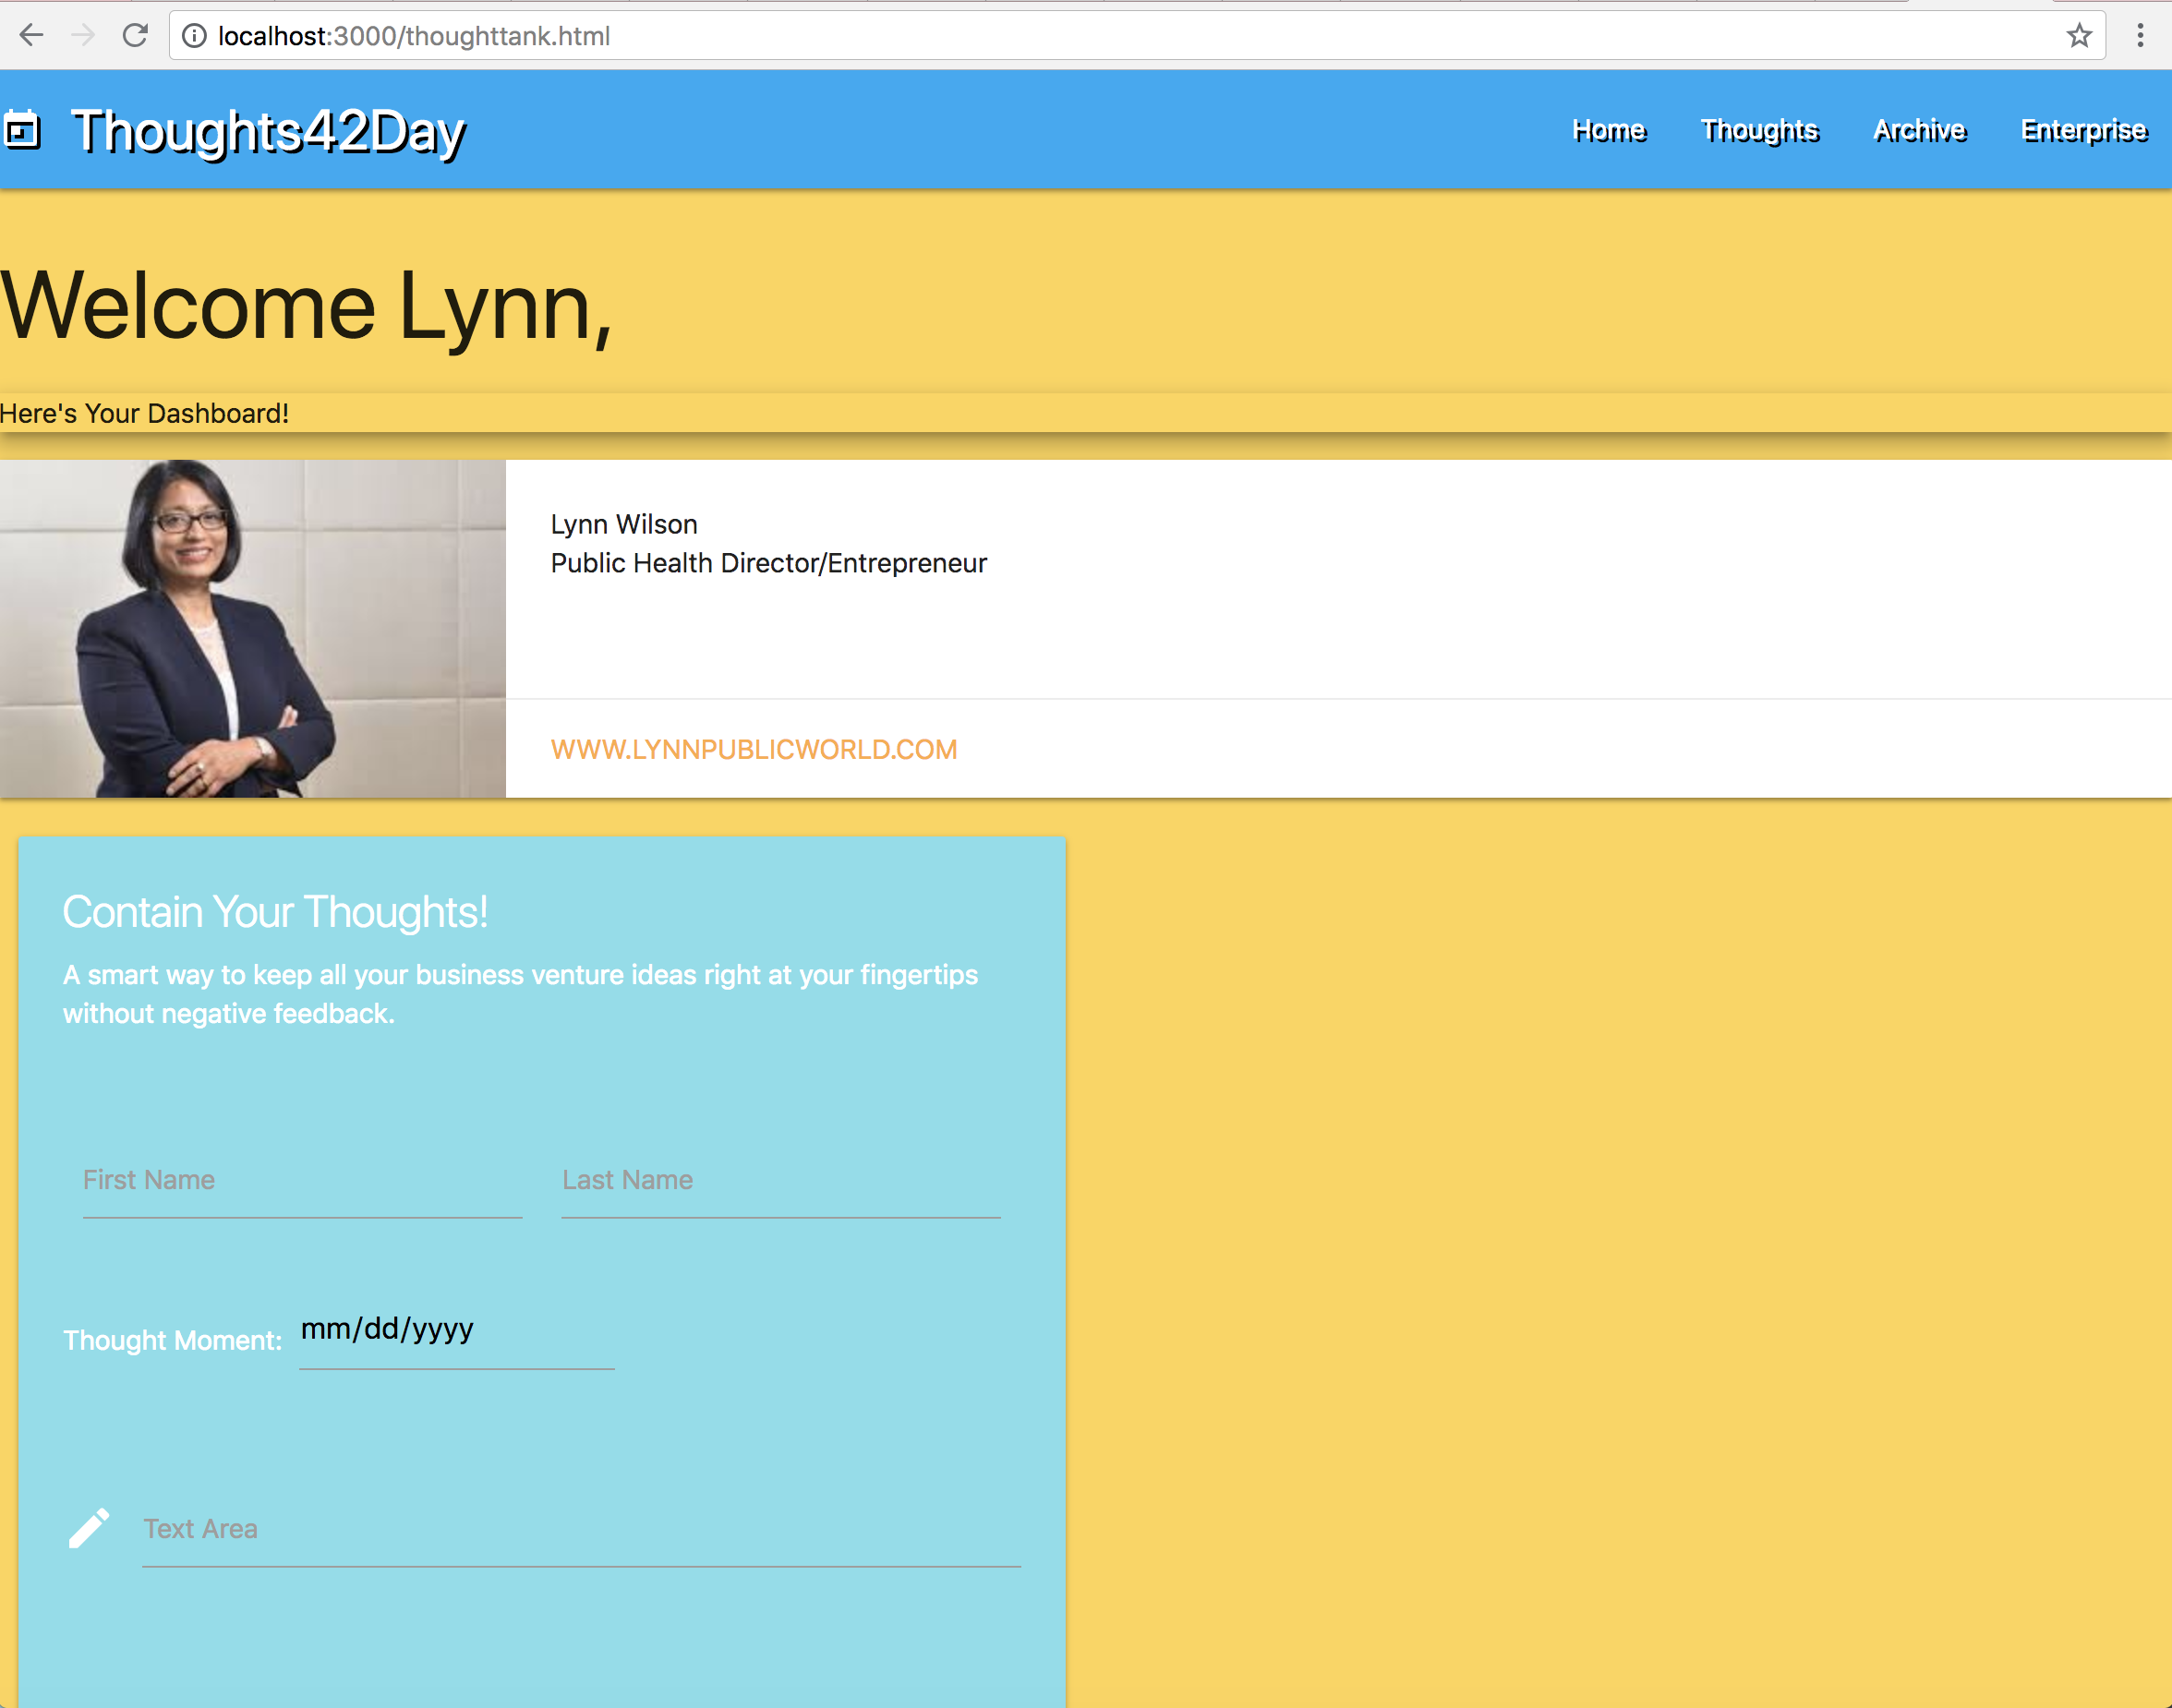Click the site info icon in address bar
The image size is (2172, 1708).
[x=194, y=36]
